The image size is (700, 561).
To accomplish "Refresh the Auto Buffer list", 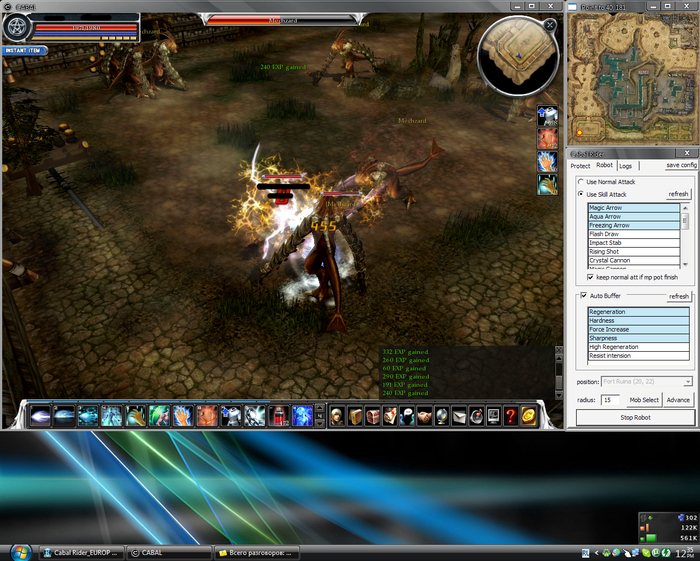I will pos(679,296).
